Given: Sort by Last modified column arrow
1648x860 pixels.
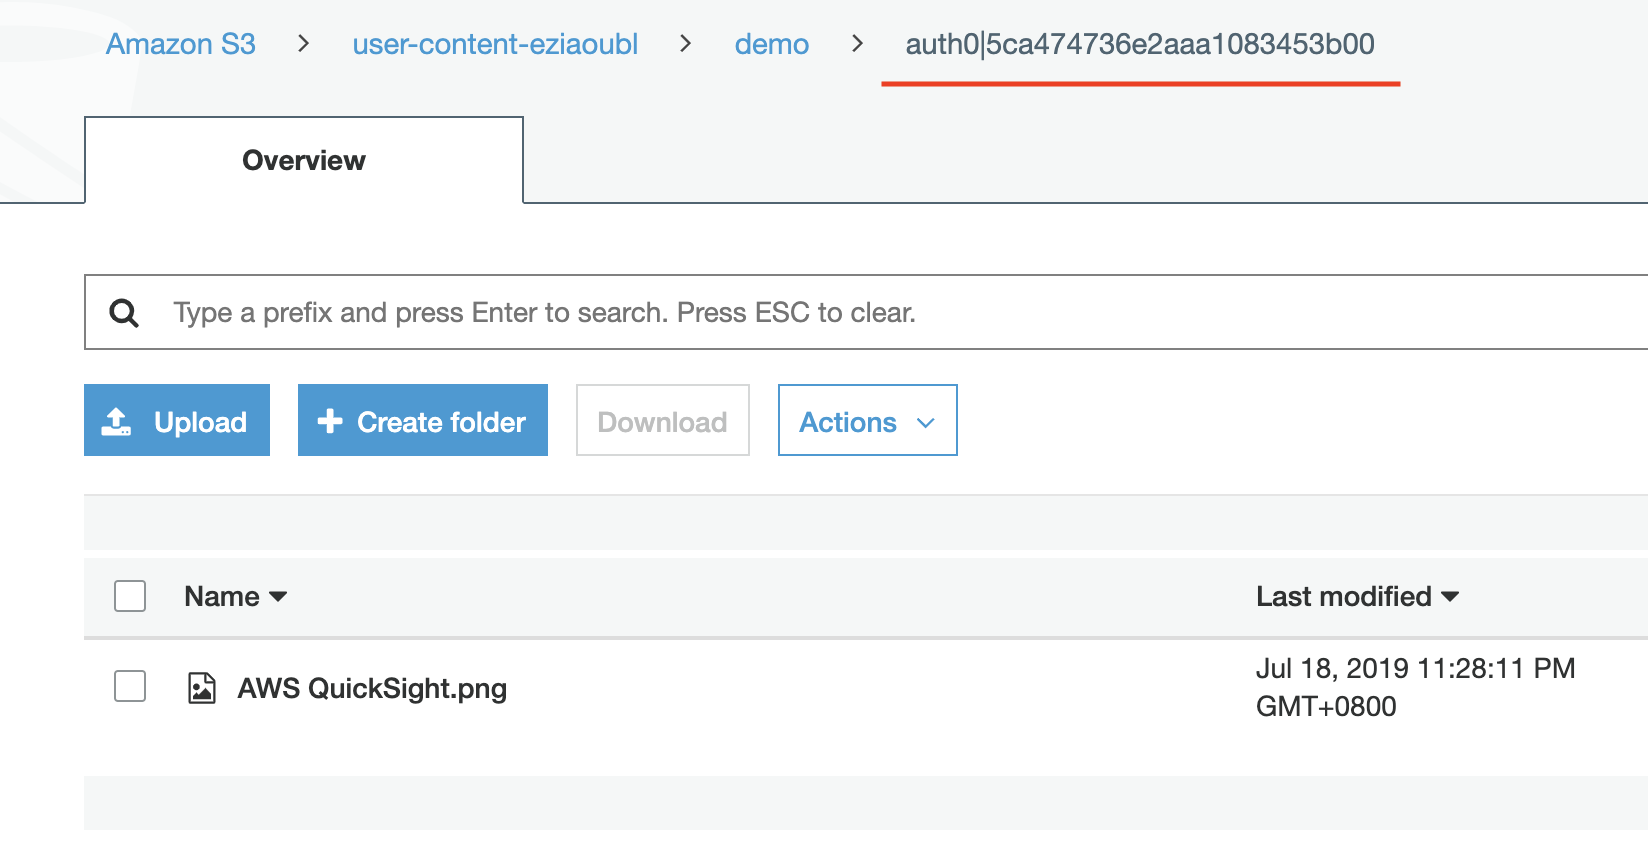Looking at the screenshot, I should point(1450,597).
